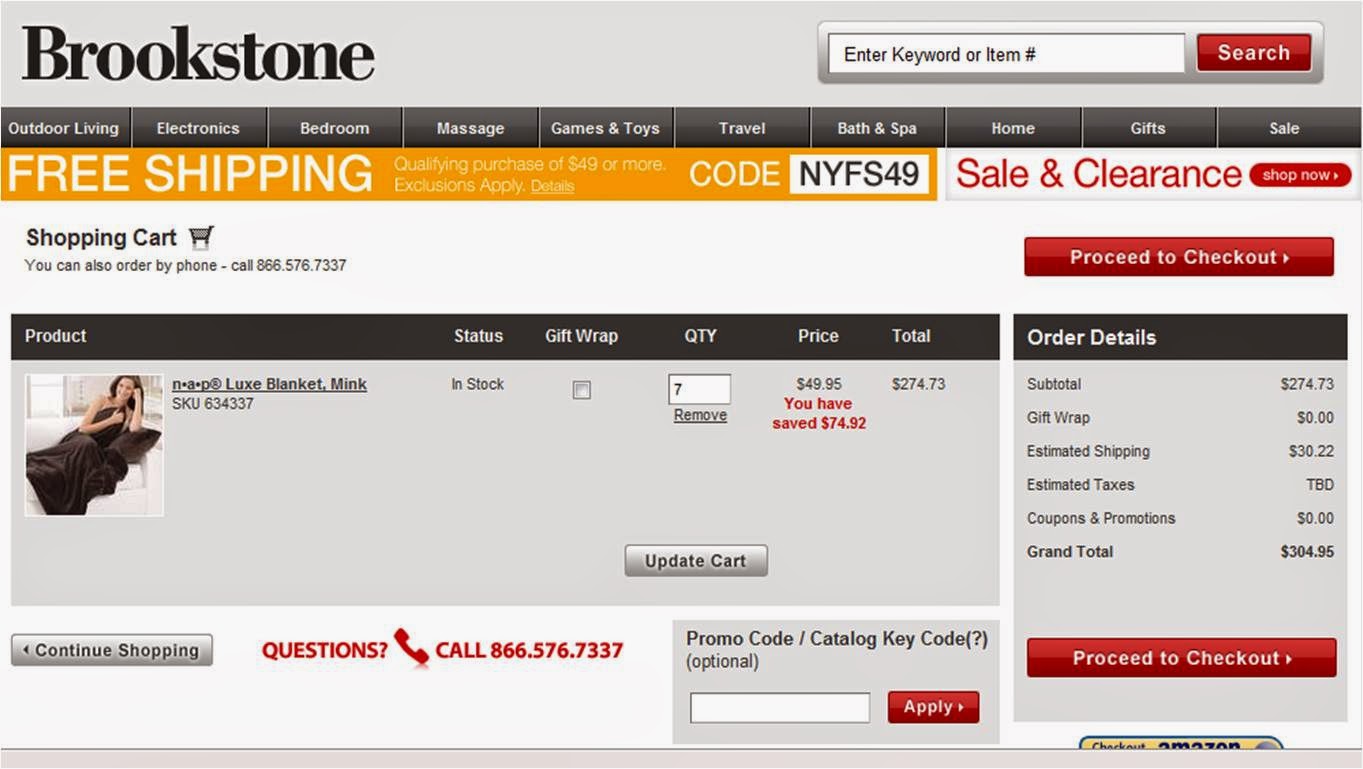Viewport: 1363px width, 769px height.
Task: Click the Promo Code / Catalog Key Code label
Action: (x=837, y=639)
